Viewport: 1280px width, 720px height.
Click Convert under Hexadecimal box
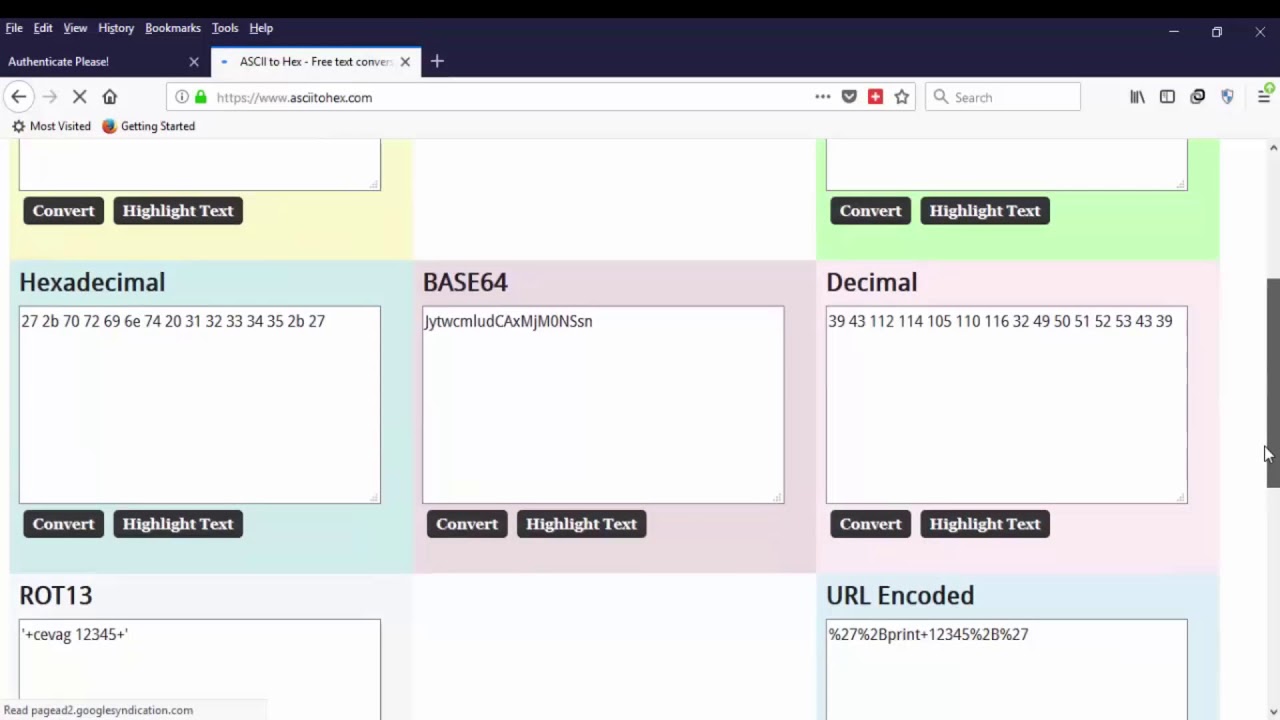(63, 524)
